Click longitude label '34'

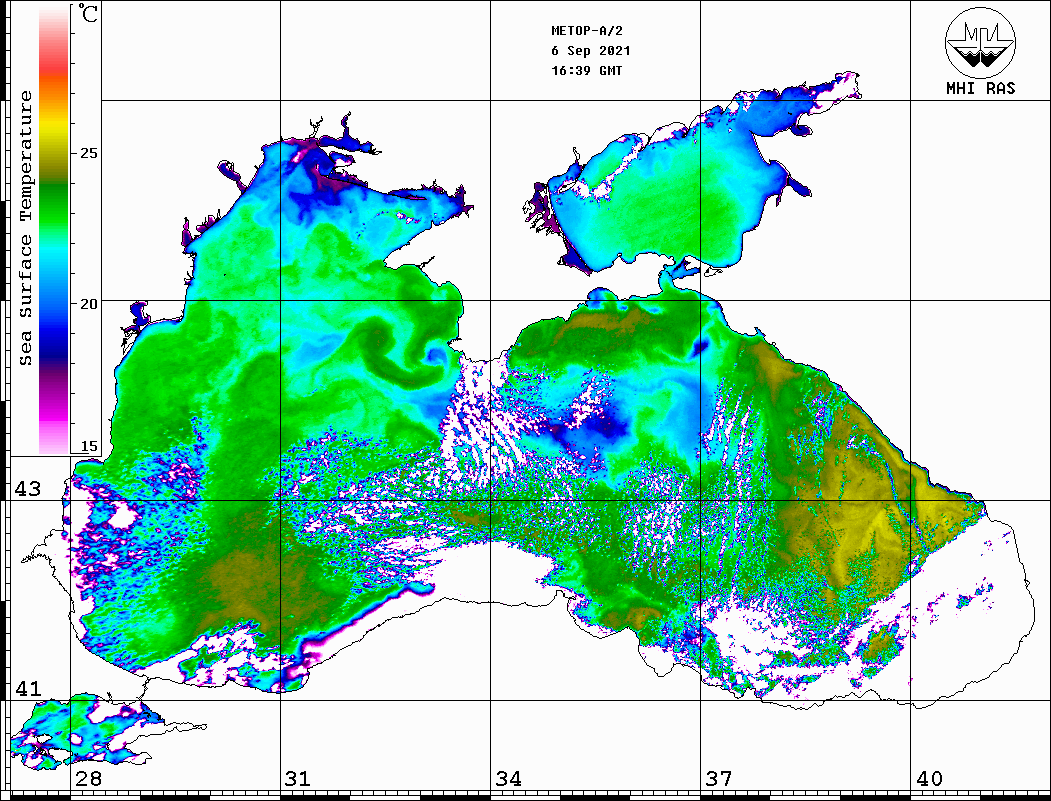[x=508, y=778]
